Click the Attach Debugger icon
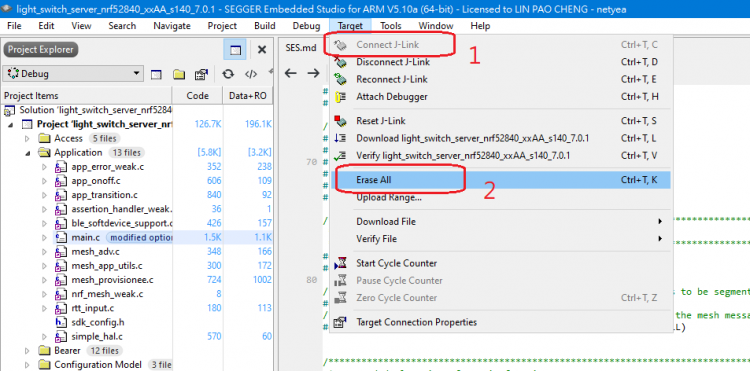The width and height of the screenshot is (750, 371). coord(340,97)
